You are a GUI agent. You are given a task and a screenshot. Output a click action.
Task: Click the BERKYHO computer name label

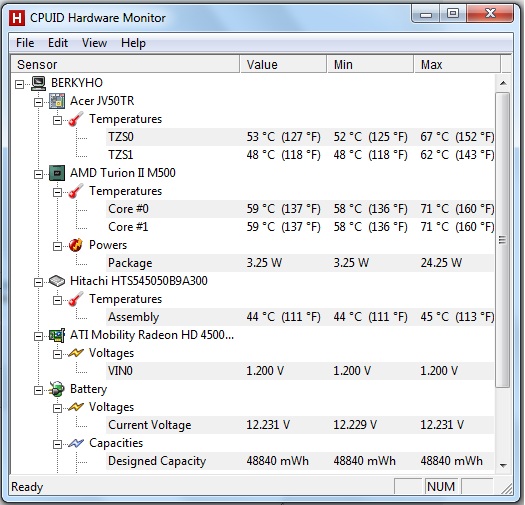pyautogui.click(x=77, y=83)
